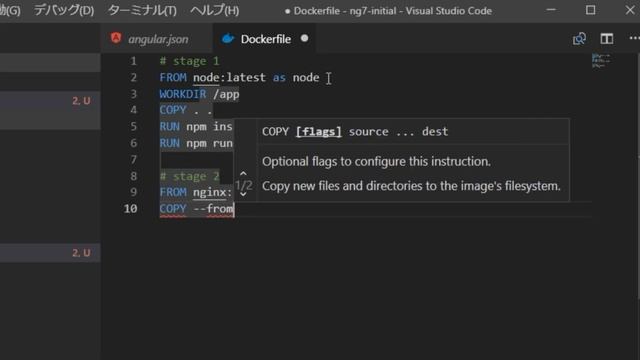Select the lower sidebar row marked '2, U'
The width and height of the screenshot is (640, 360).
50,253
